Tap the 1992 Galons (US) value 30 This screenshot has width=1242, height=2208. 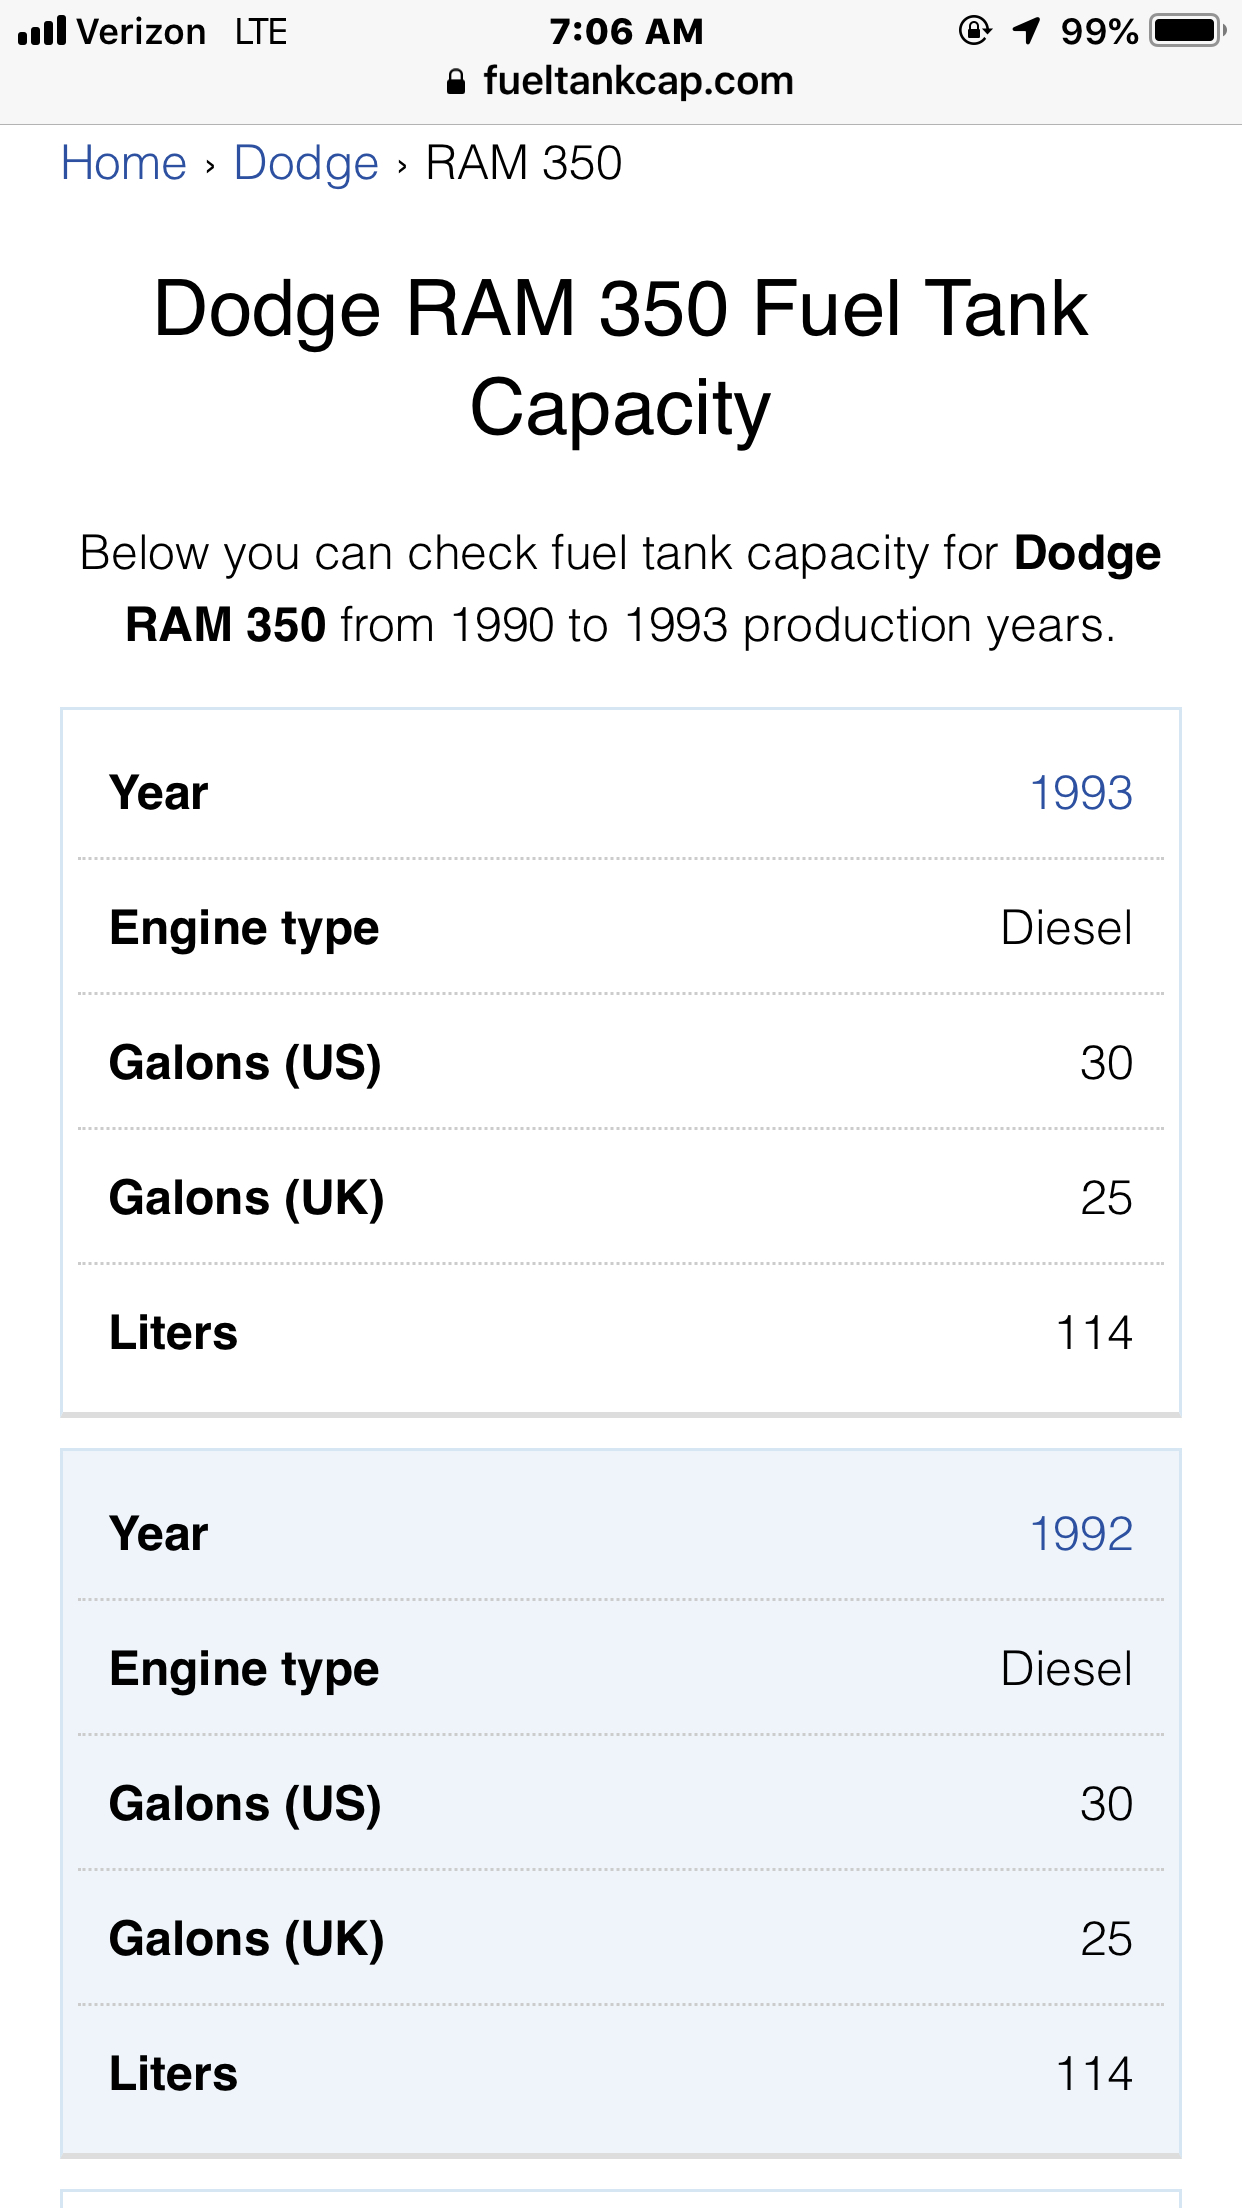(1106, 1804)
